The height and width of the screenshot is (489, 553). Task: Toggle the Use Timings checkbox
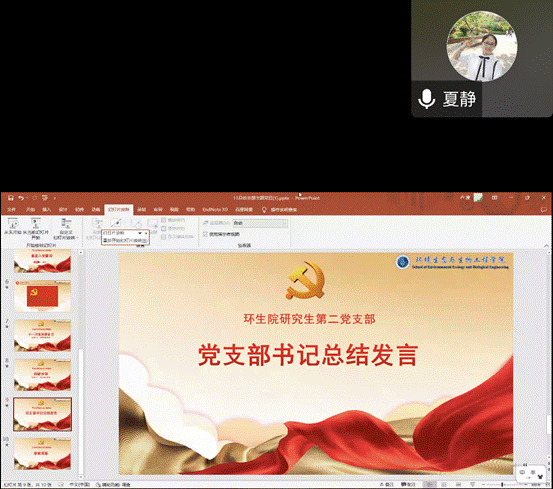coord(164,228)
